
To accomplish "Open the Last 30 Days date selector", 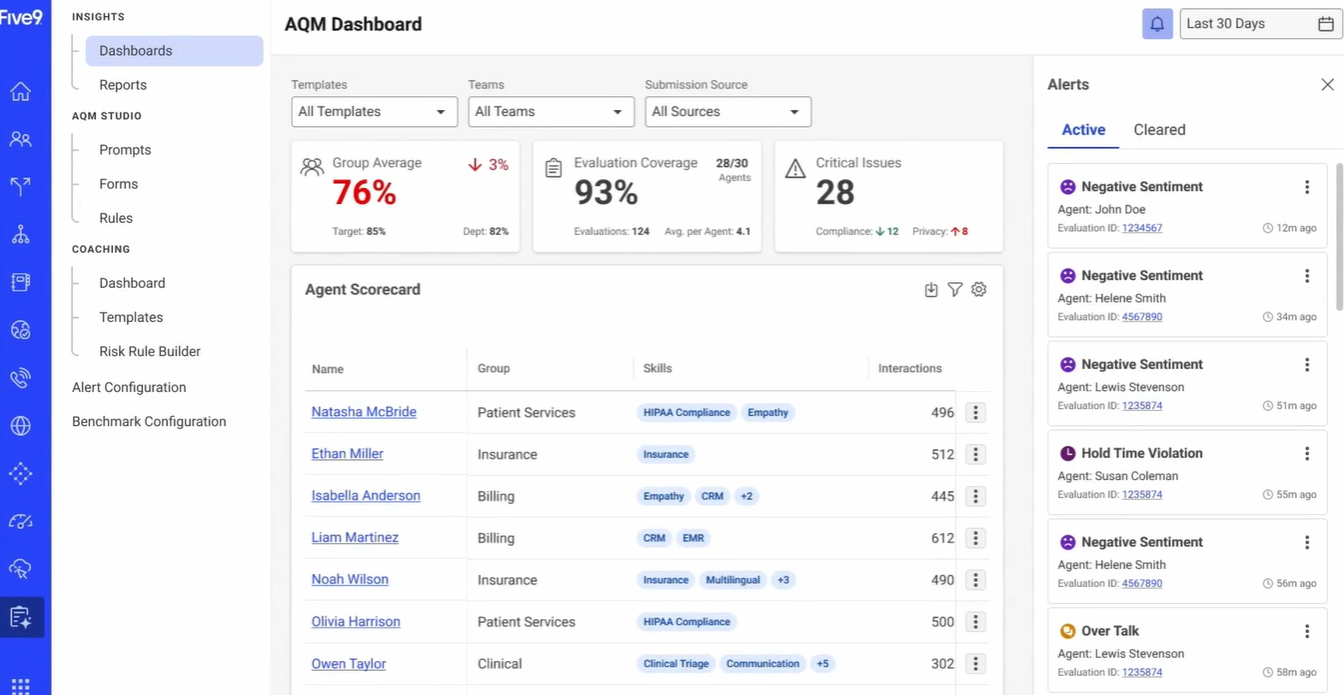I will point(1260,24).
